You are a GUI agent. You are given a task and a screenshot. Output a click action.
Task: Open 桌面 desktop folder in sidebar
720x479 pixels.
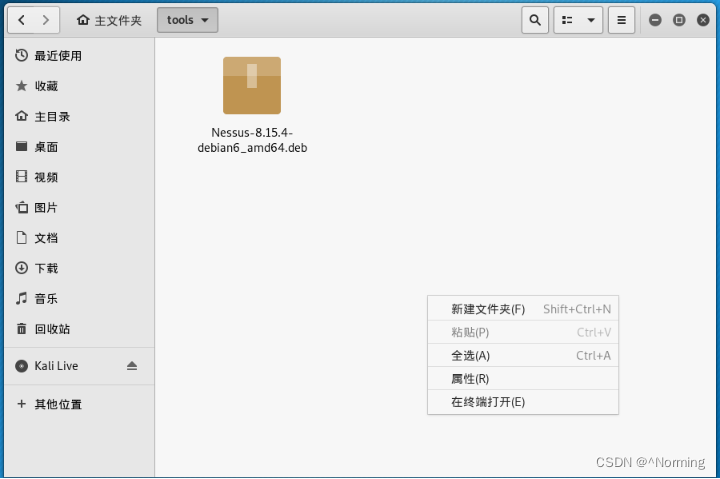[x=79, y=147]
